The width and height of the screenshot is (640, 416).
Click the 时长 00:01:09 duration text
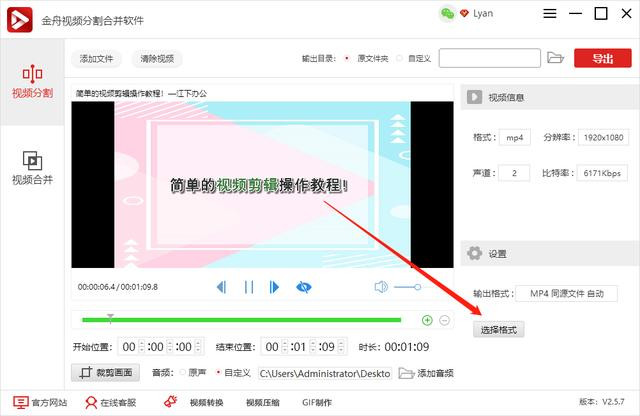tap(394, 347)
